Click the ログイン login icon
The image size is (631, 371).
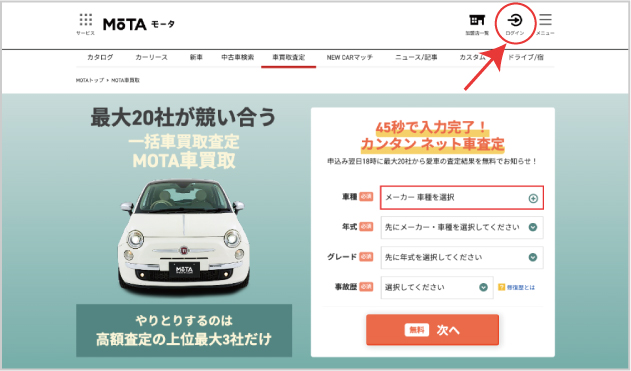[515, 20]
